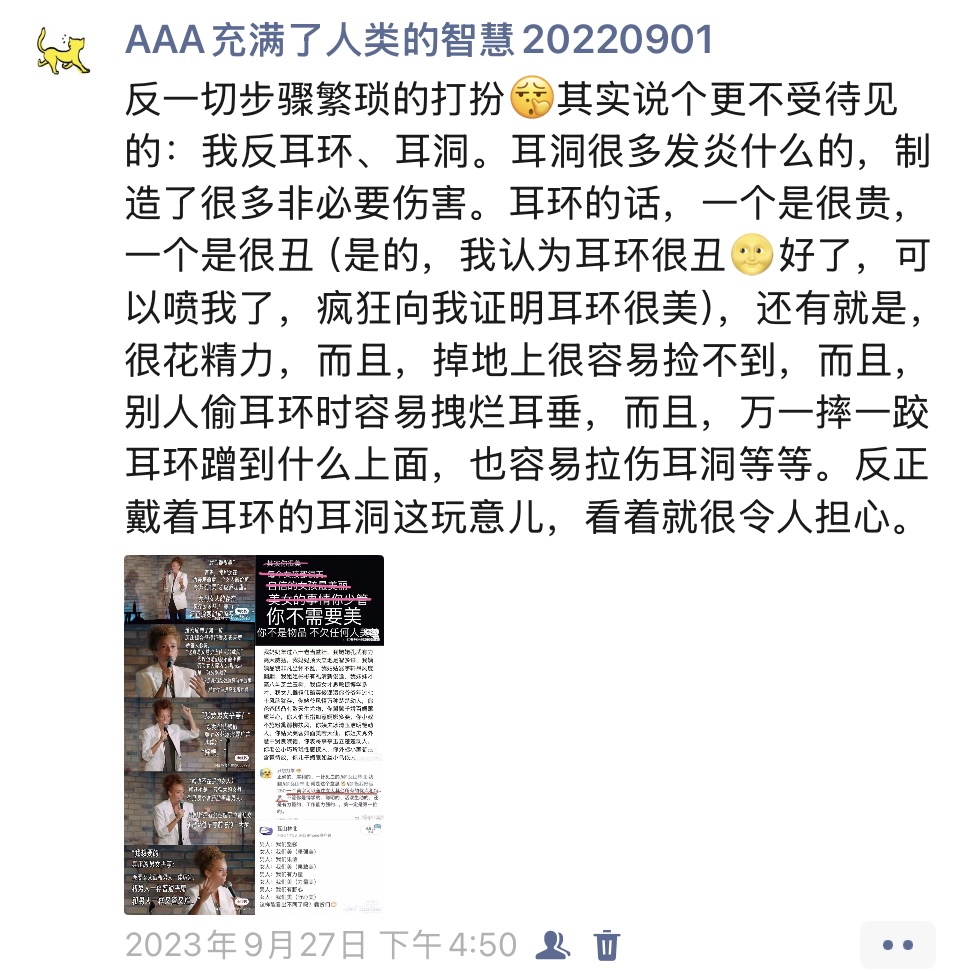Viewport: 960px width, 971px height.
Task: Click the timestamp 2023年9月27日 下午4:50
Action: [x=321, y=945]
